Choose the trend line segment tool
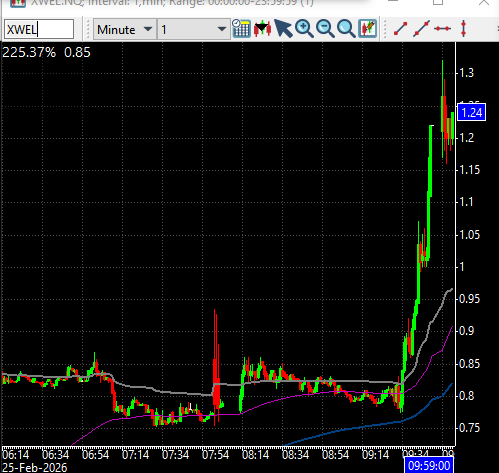The width and height of the screenshot is (499, 473). (x=400, y=29)
